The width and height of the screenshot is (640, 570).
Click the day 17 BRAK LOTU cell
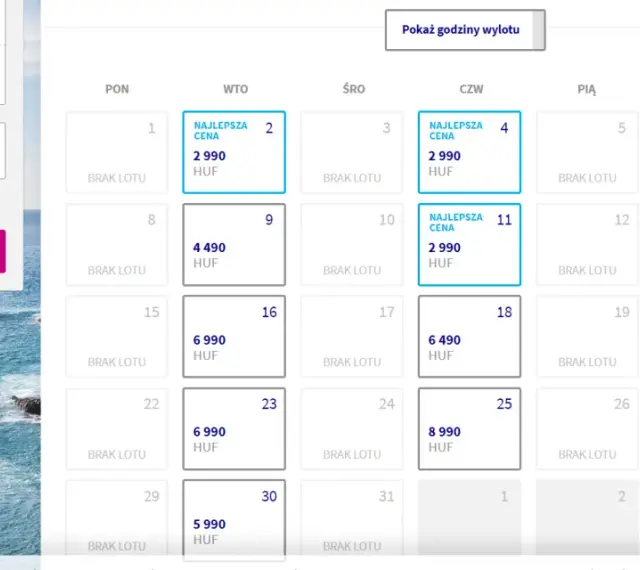[352, 336]
